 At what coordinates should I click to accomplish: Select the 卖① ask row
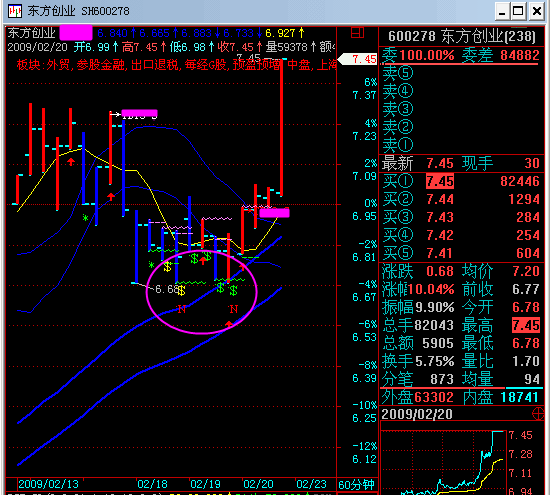461,145
